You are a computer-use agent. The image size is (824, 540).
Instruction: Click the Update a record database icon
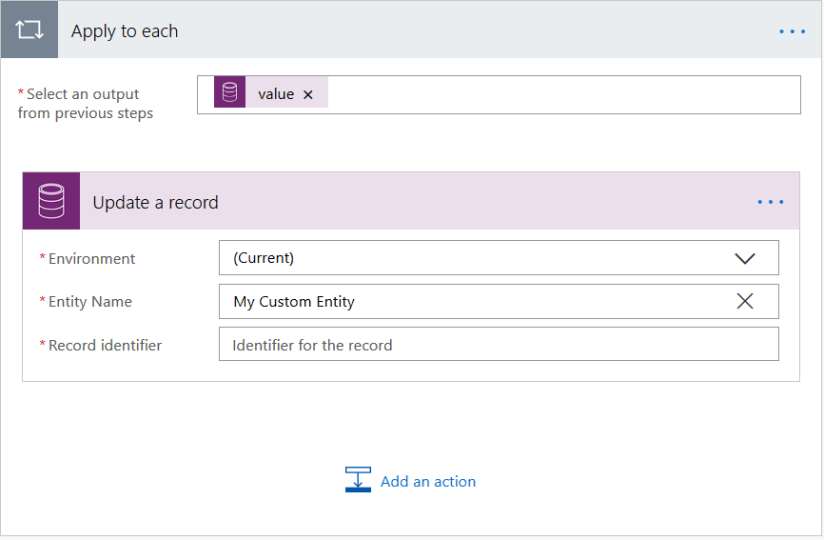pyautogui.click(x=52, y=201)
